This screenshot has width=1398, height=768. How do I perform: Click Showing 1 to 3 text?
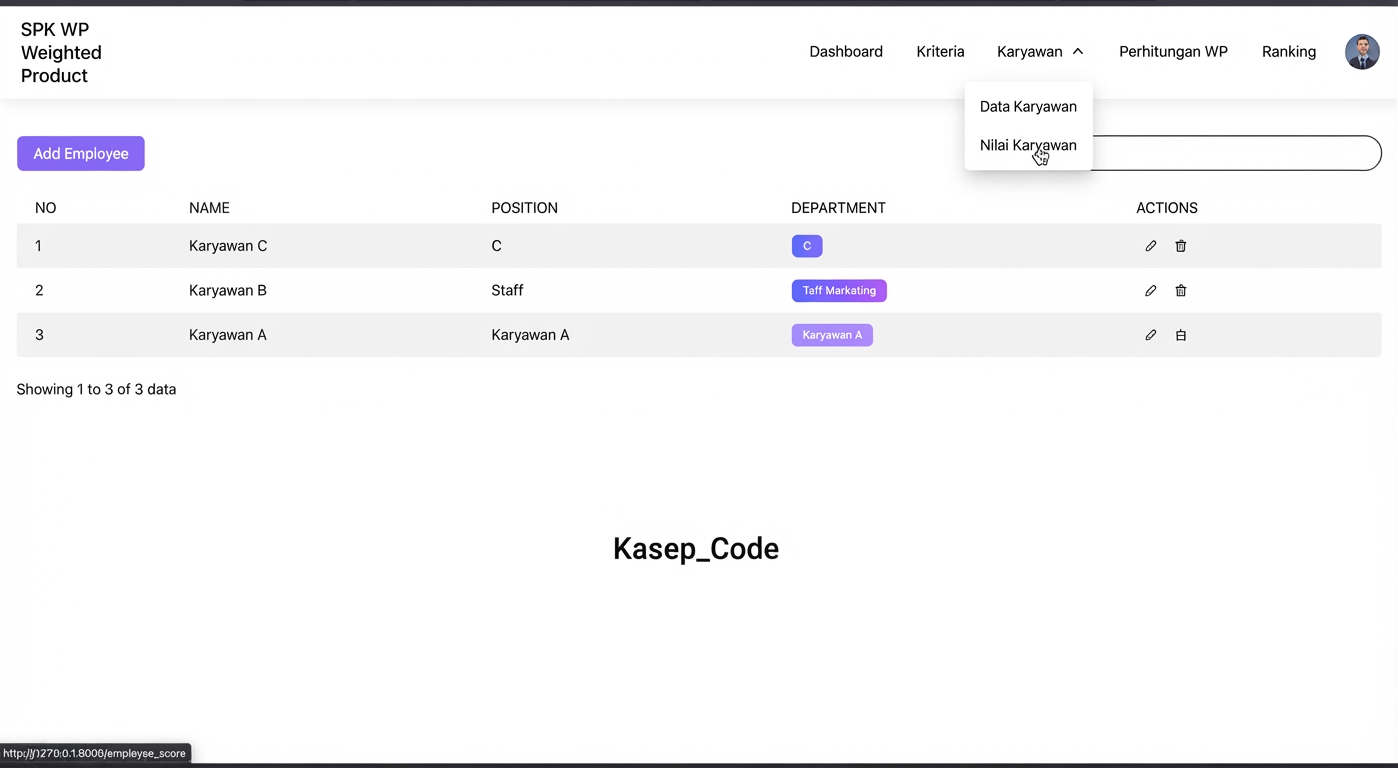point(96,389)
